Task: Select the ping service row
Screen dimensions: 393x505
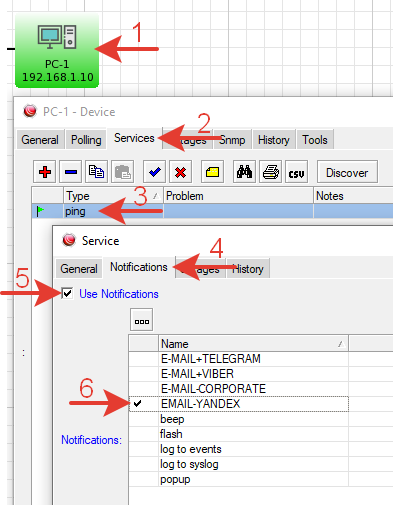Action: pos(212,211)
